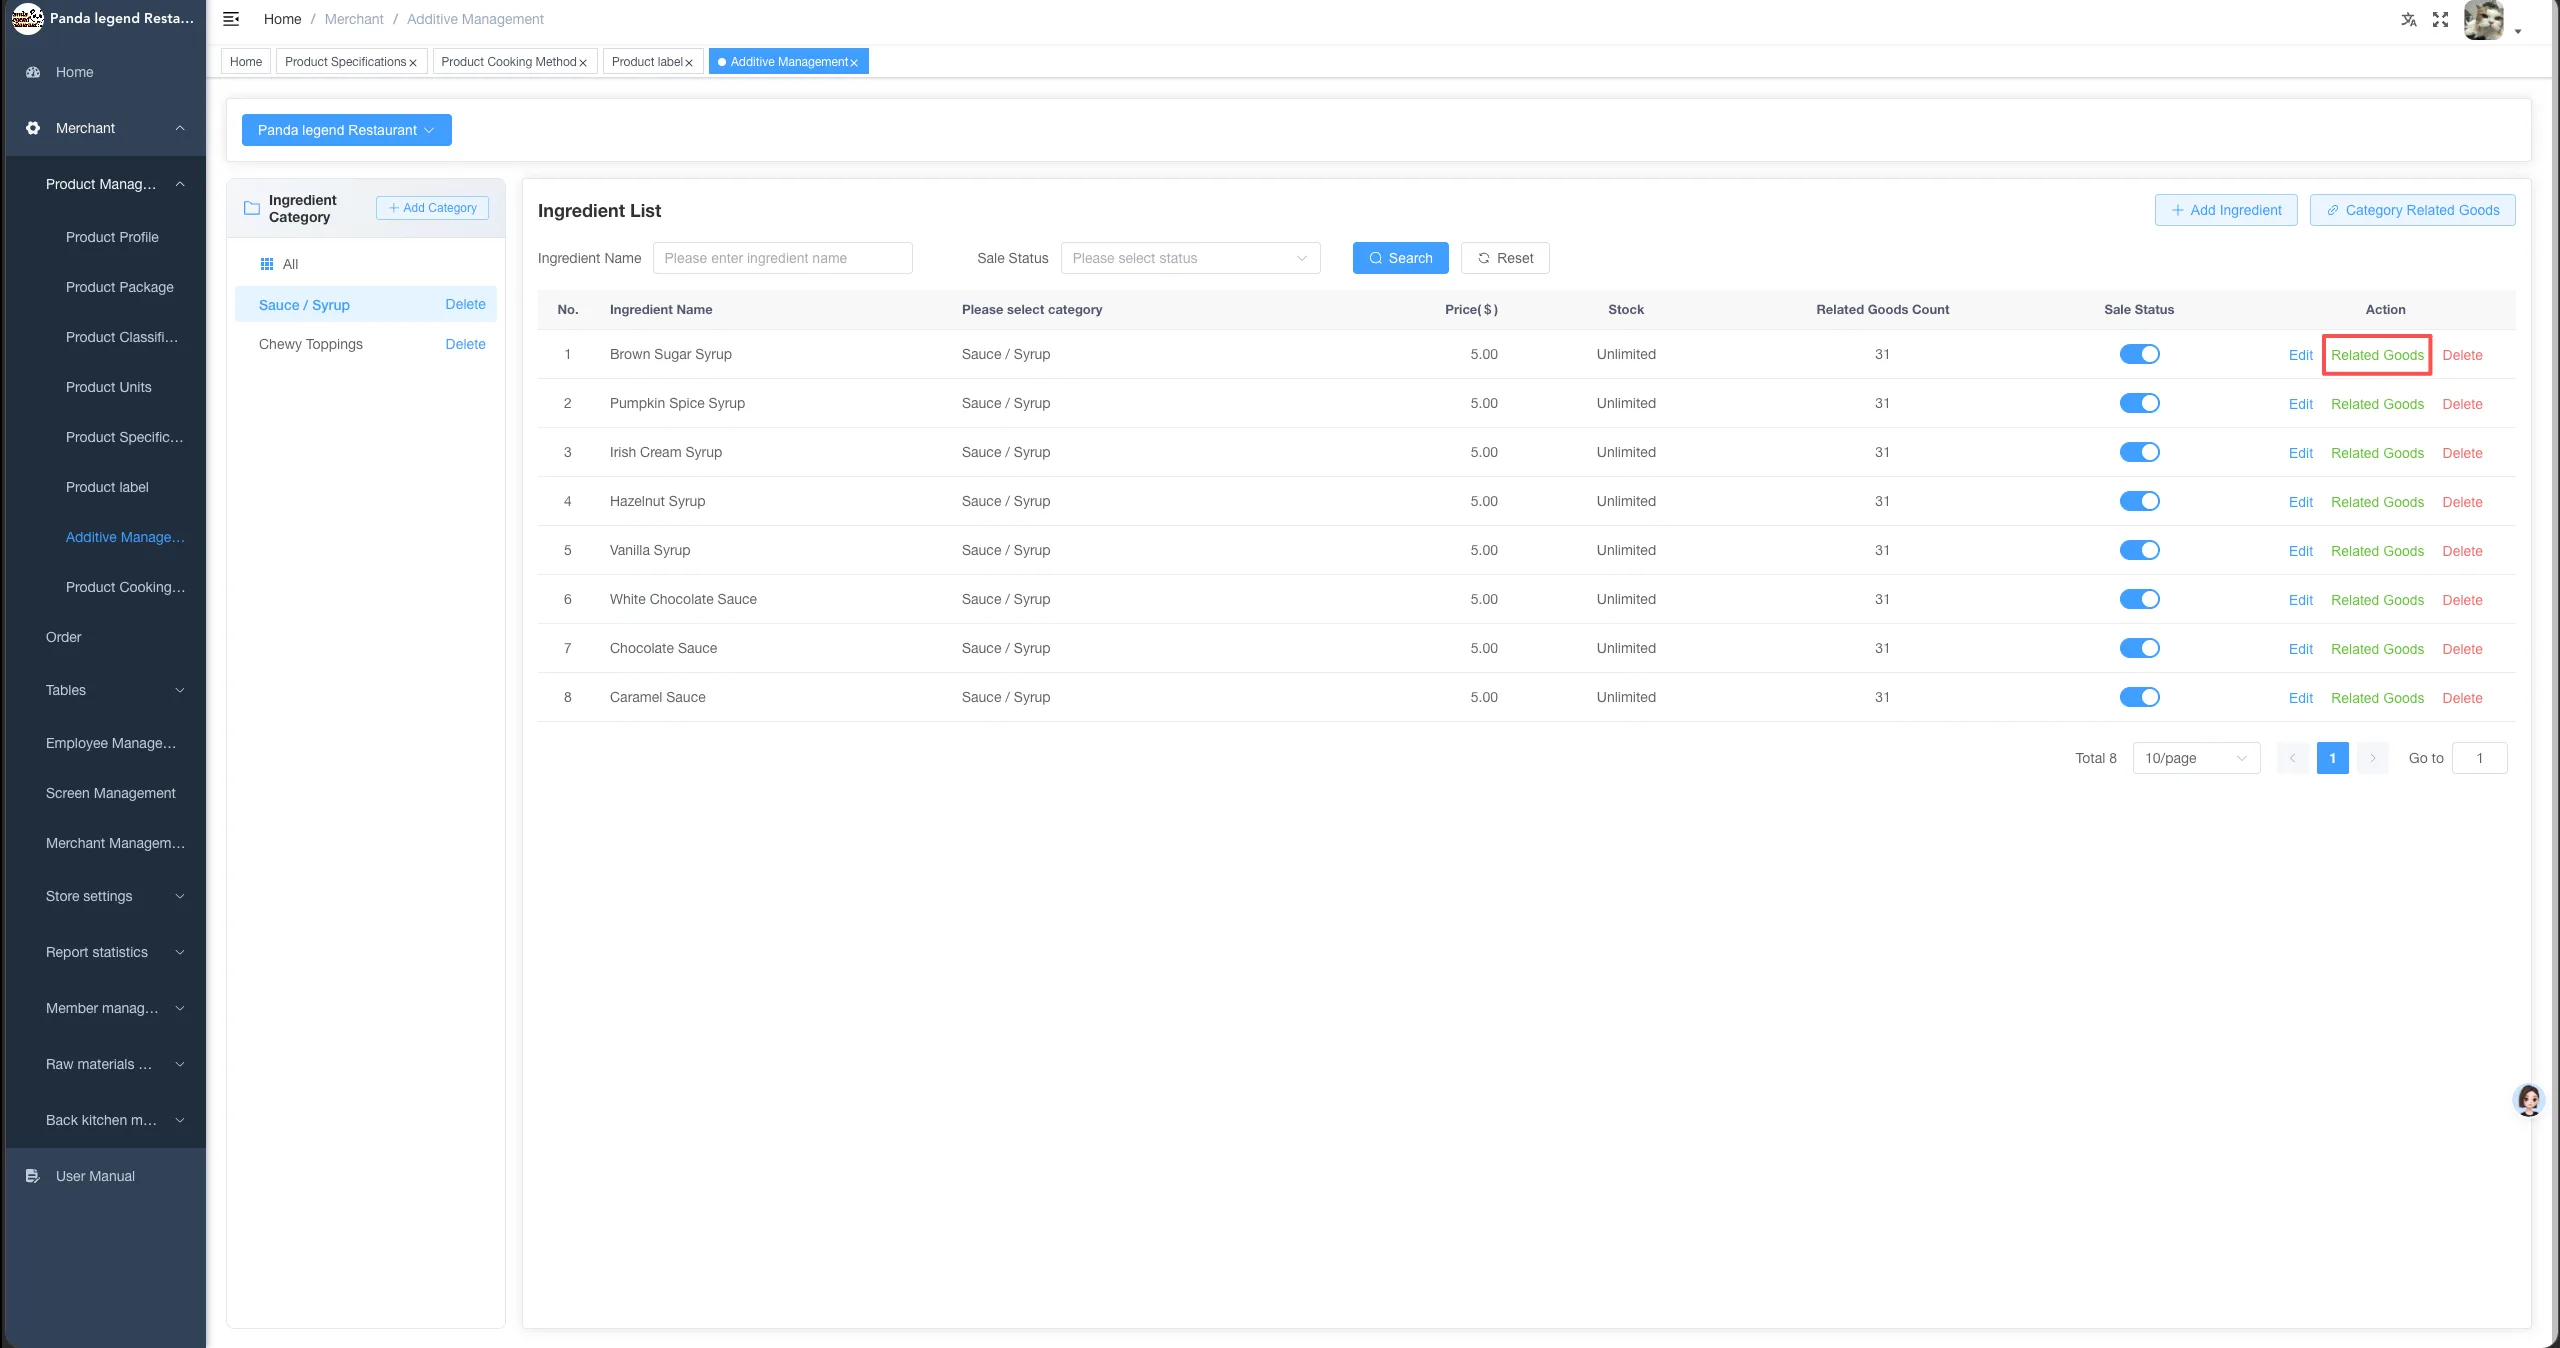This screenshot has width=2560, height=1348.
Task: Click the Reset button
Action: pyautogui.click(x=1505, y=258)
